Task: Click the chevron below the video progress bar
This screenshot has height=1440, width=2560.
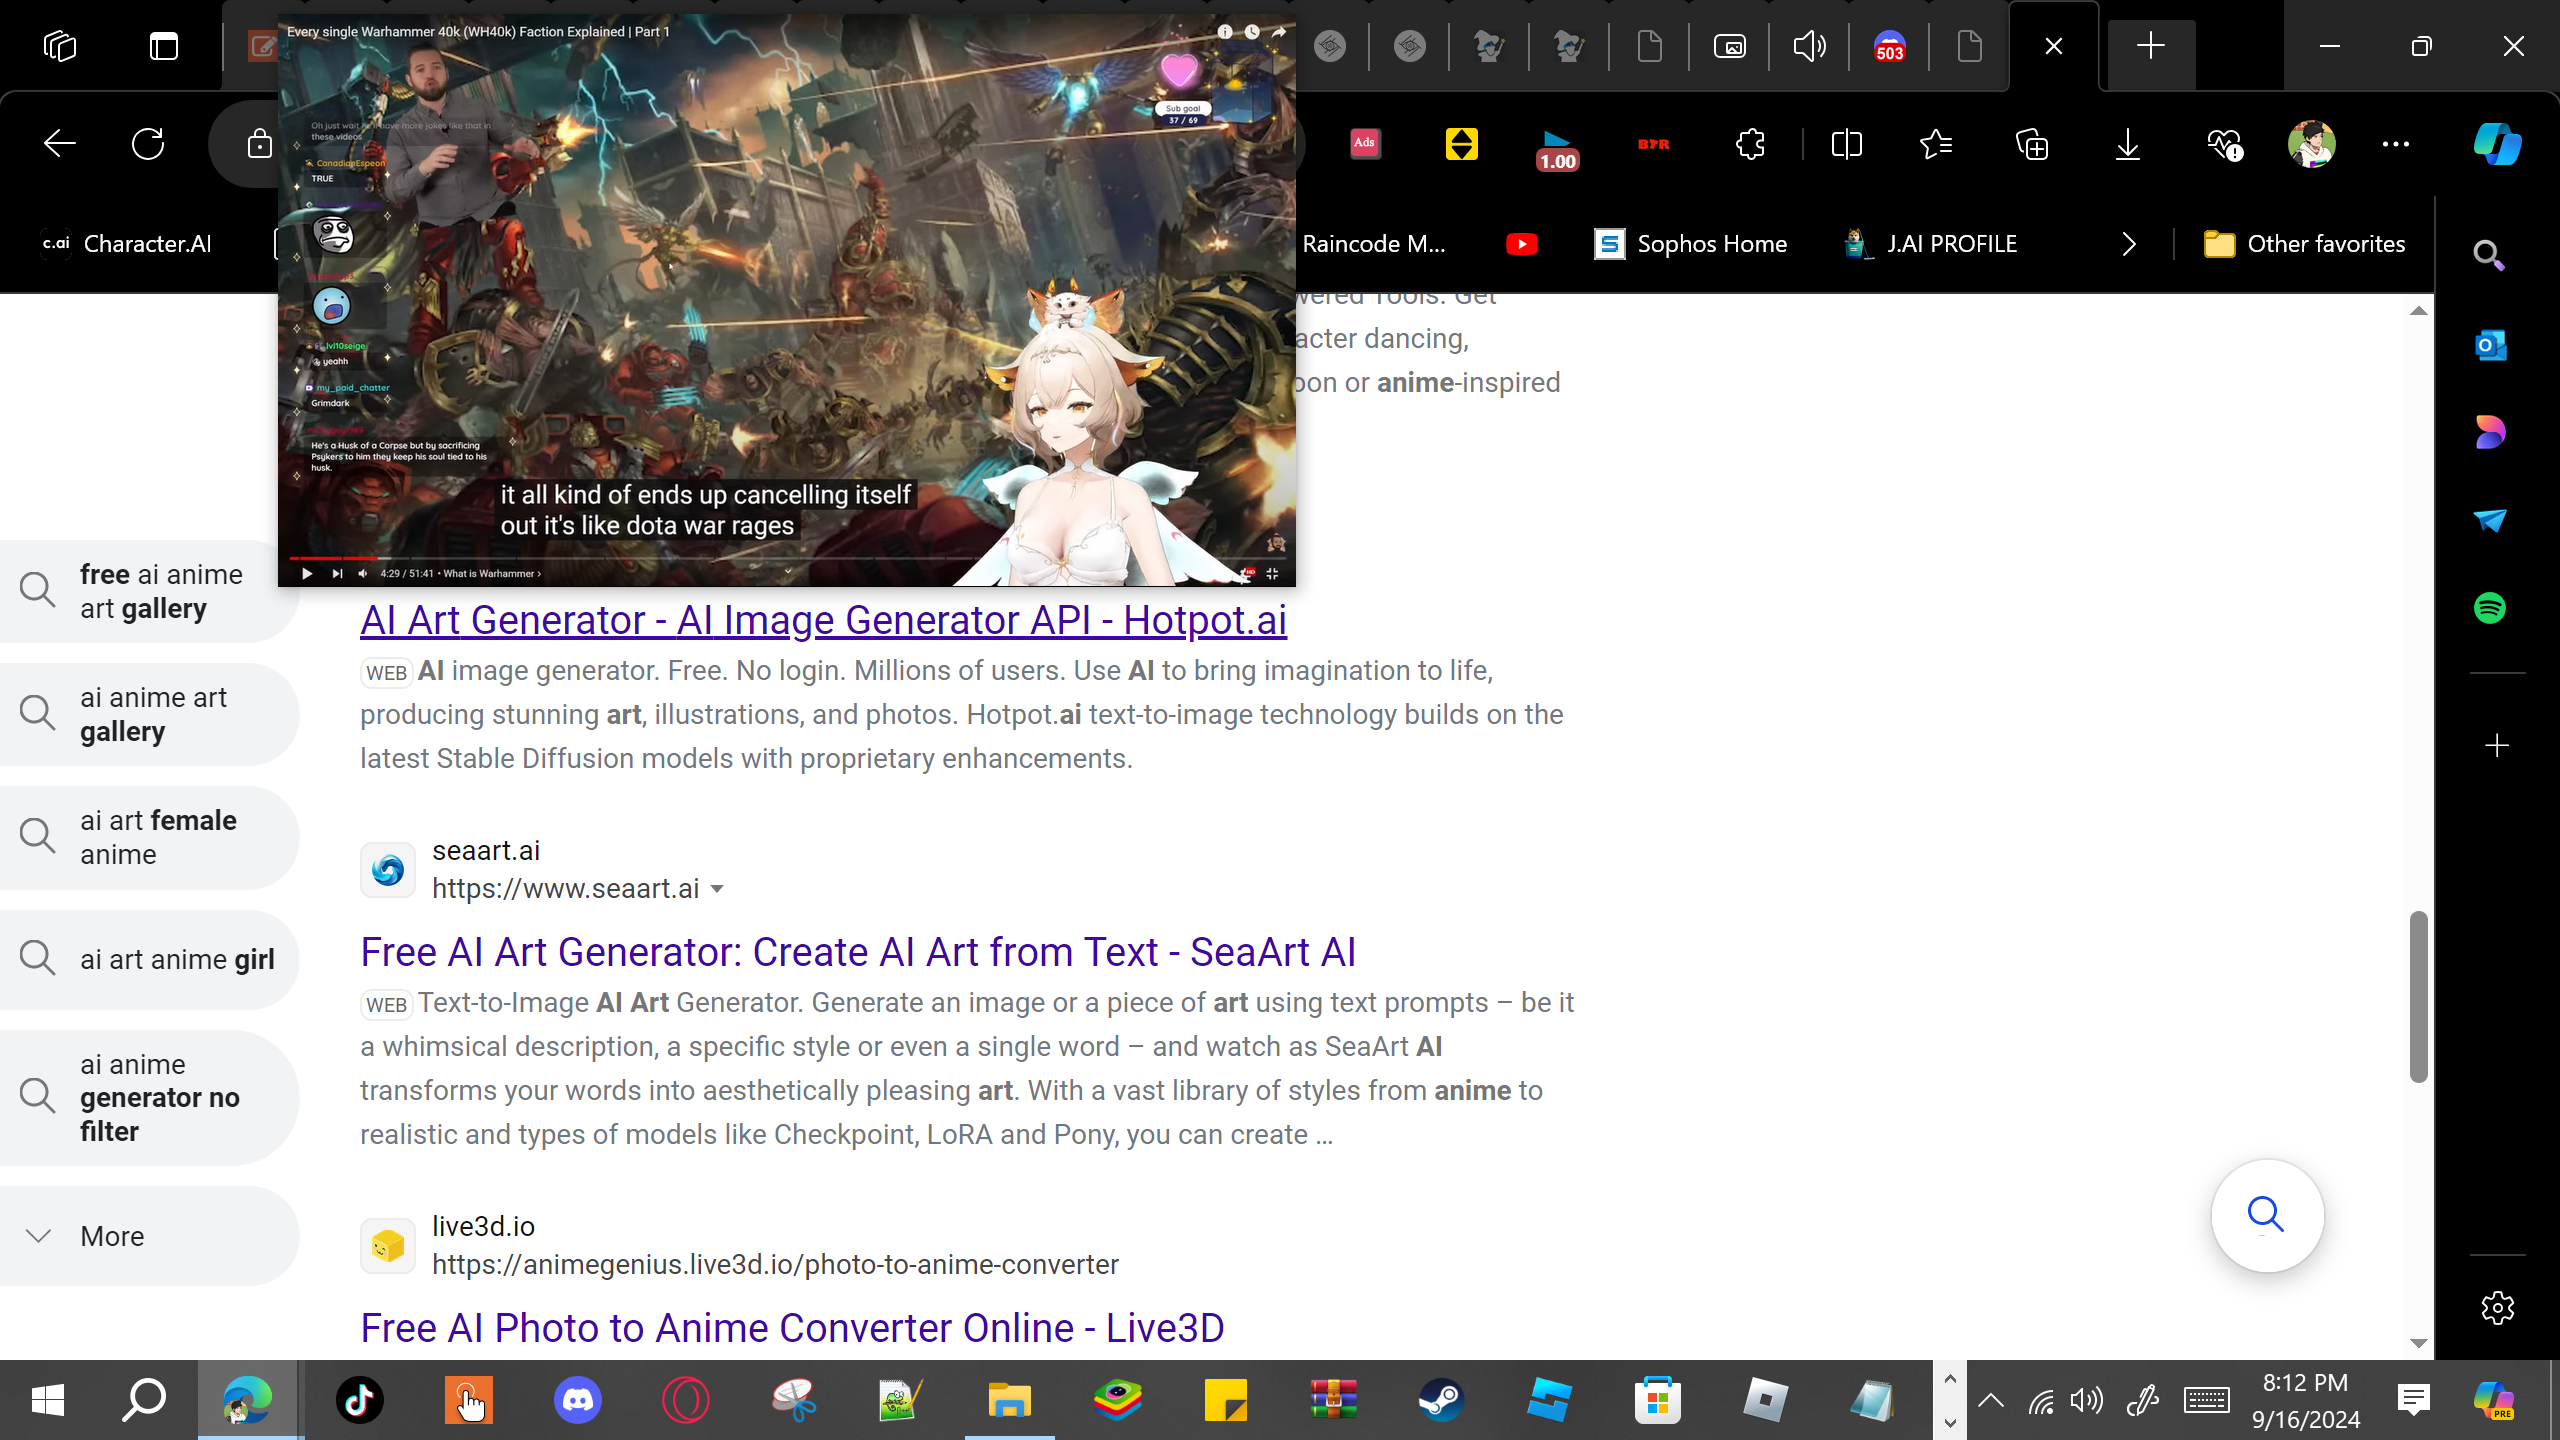Action: pos(788,571)
